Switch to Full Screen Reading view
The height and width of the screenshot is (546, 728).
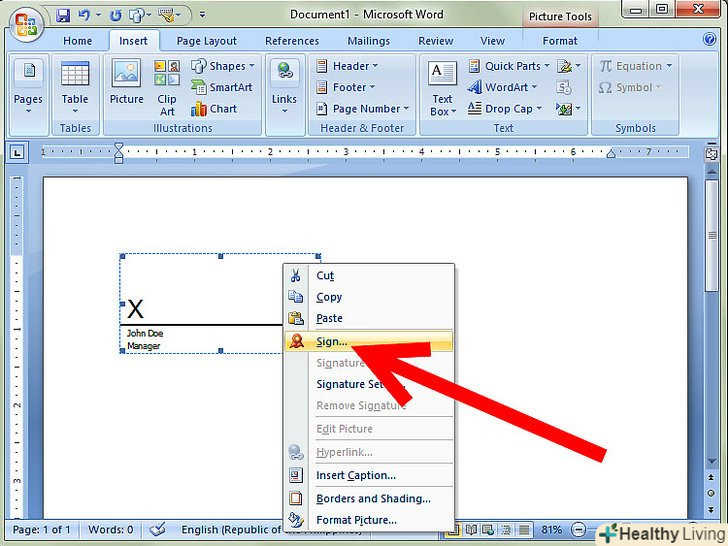(x=471, y=529)
